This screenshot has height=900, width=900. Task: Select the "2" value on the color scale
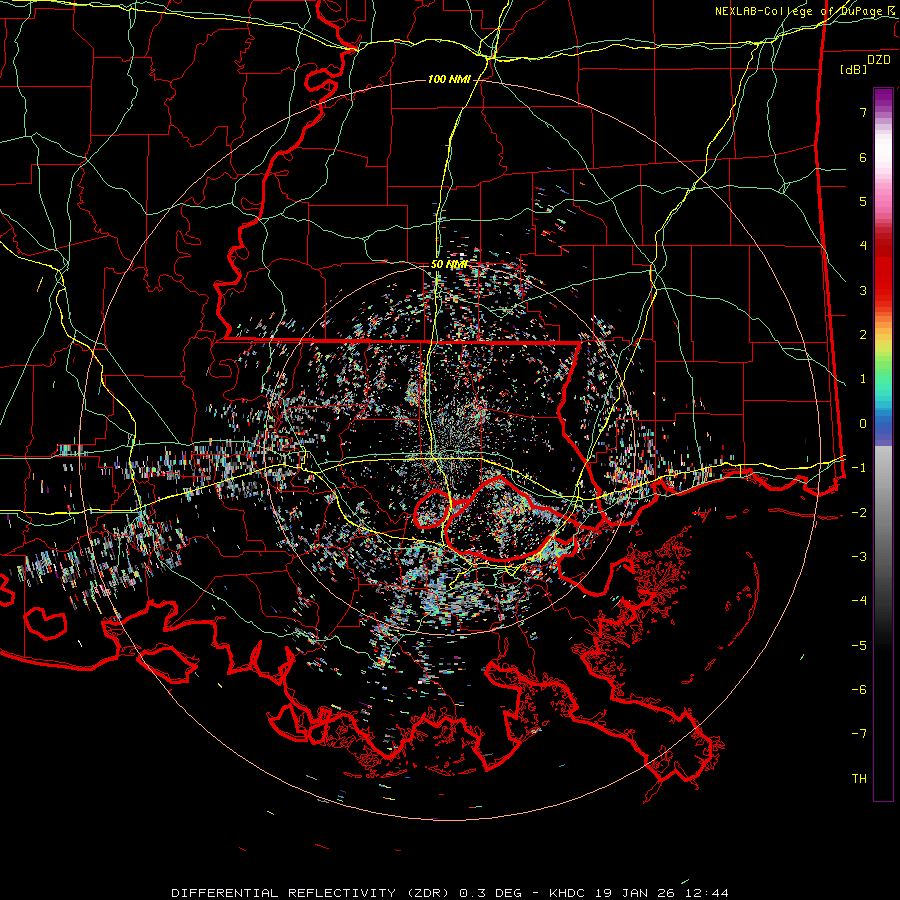[x=863, y=335]
